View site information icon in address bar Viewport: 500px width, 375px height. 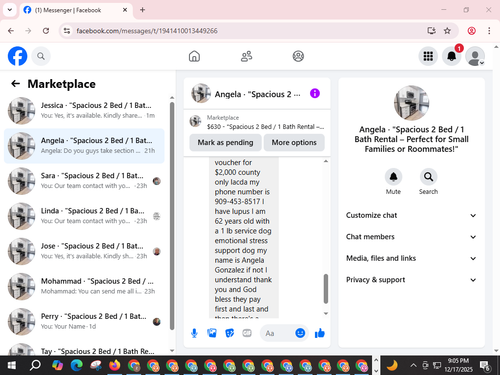click(x=67, y=31)
